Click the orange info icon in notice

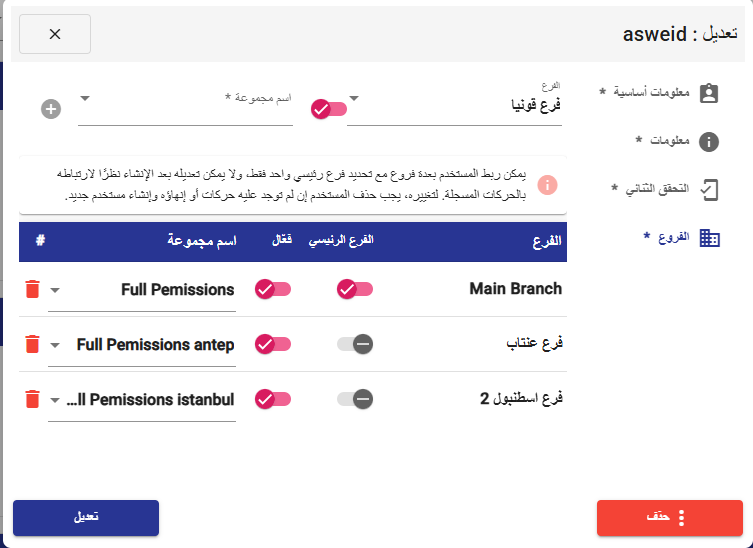(547, 185)
